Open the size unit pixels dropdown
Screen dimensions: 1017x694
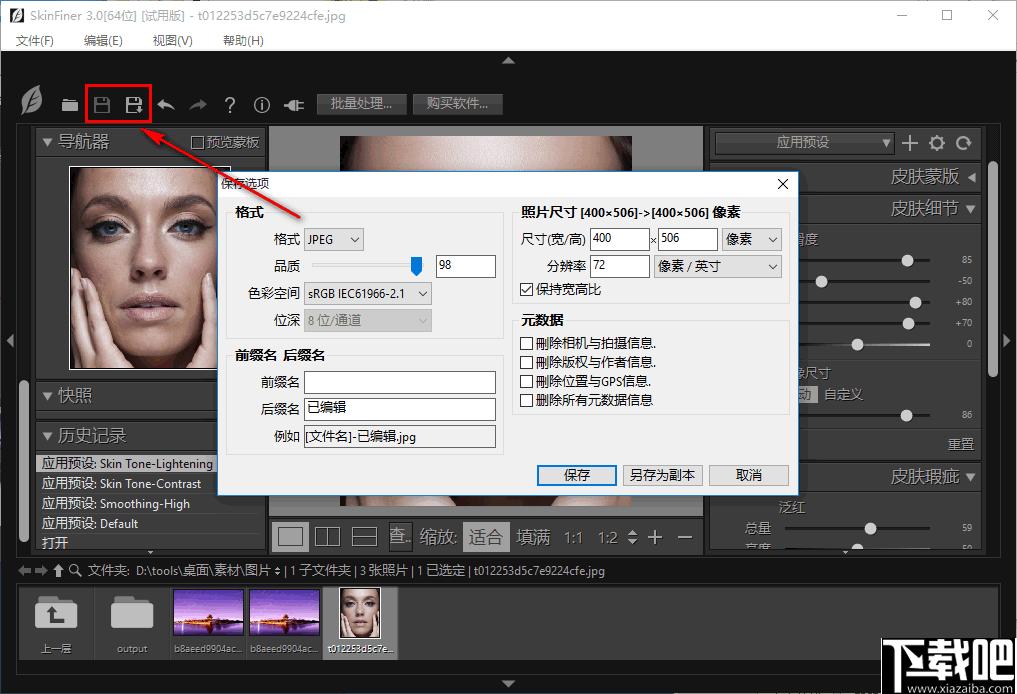pos(752,239)
